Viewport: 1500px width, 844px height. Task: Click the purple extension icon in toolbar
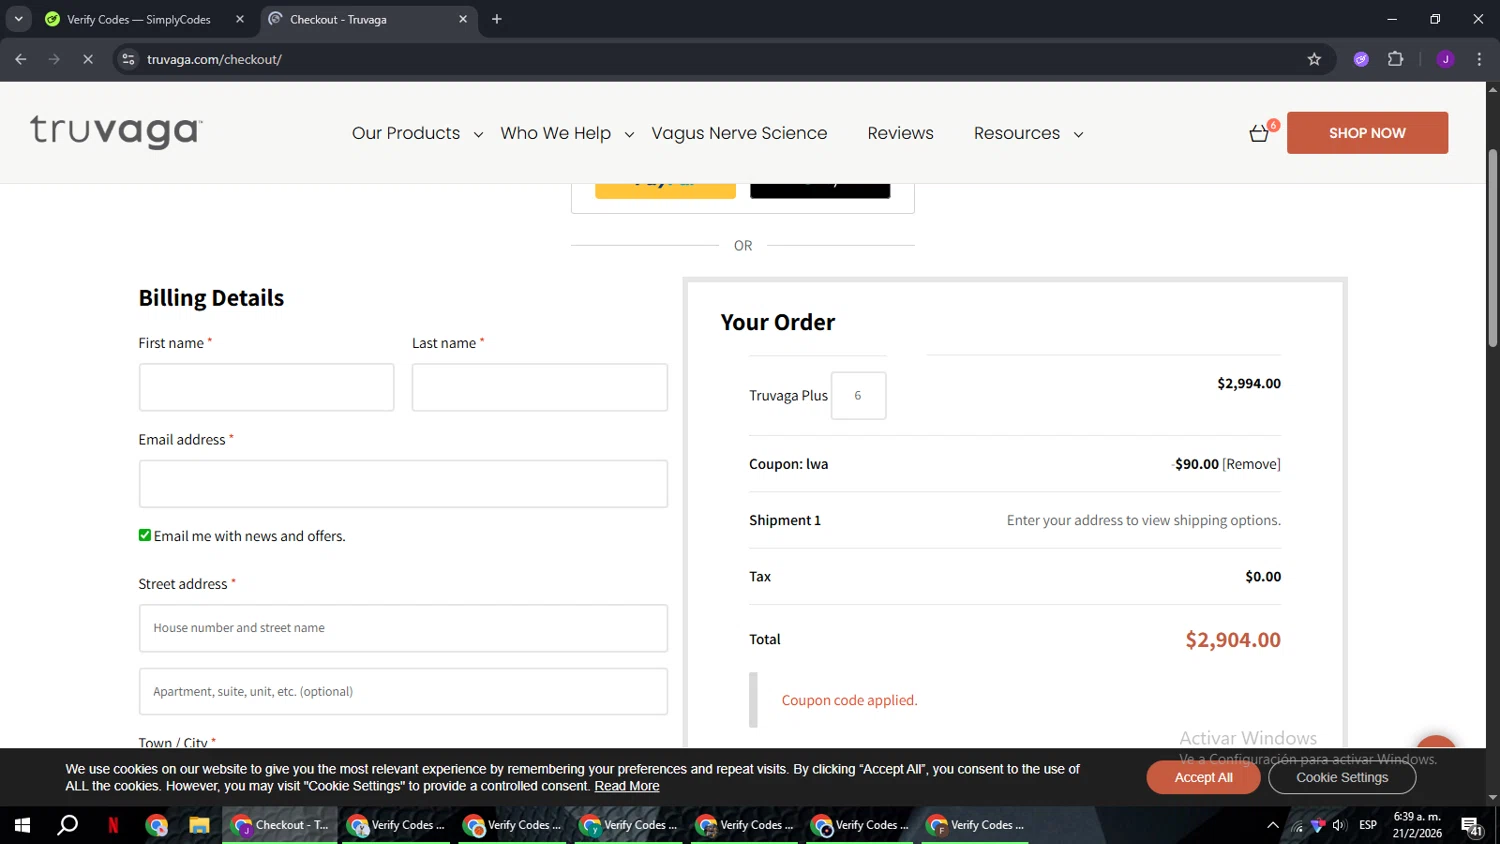point(1361,59)
